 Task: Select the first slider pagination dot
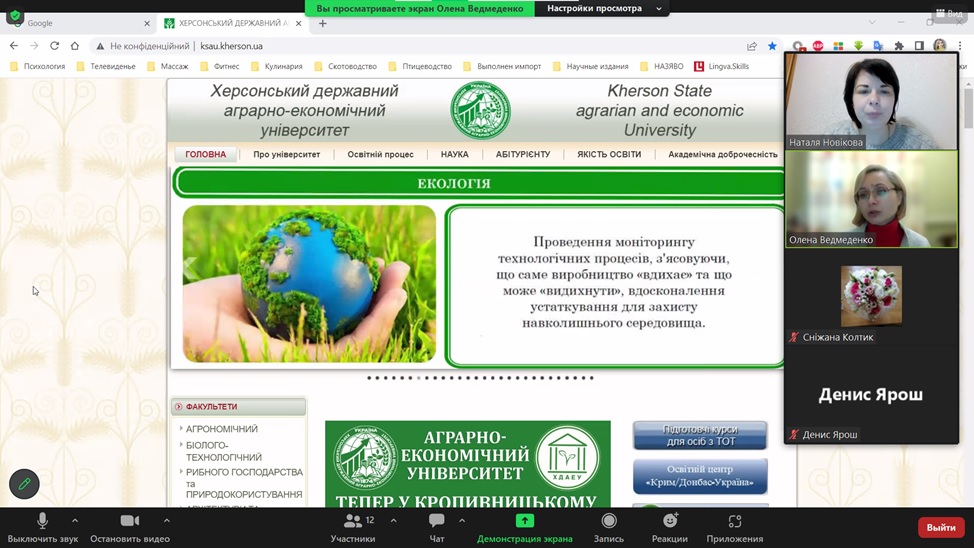point(369,378)
